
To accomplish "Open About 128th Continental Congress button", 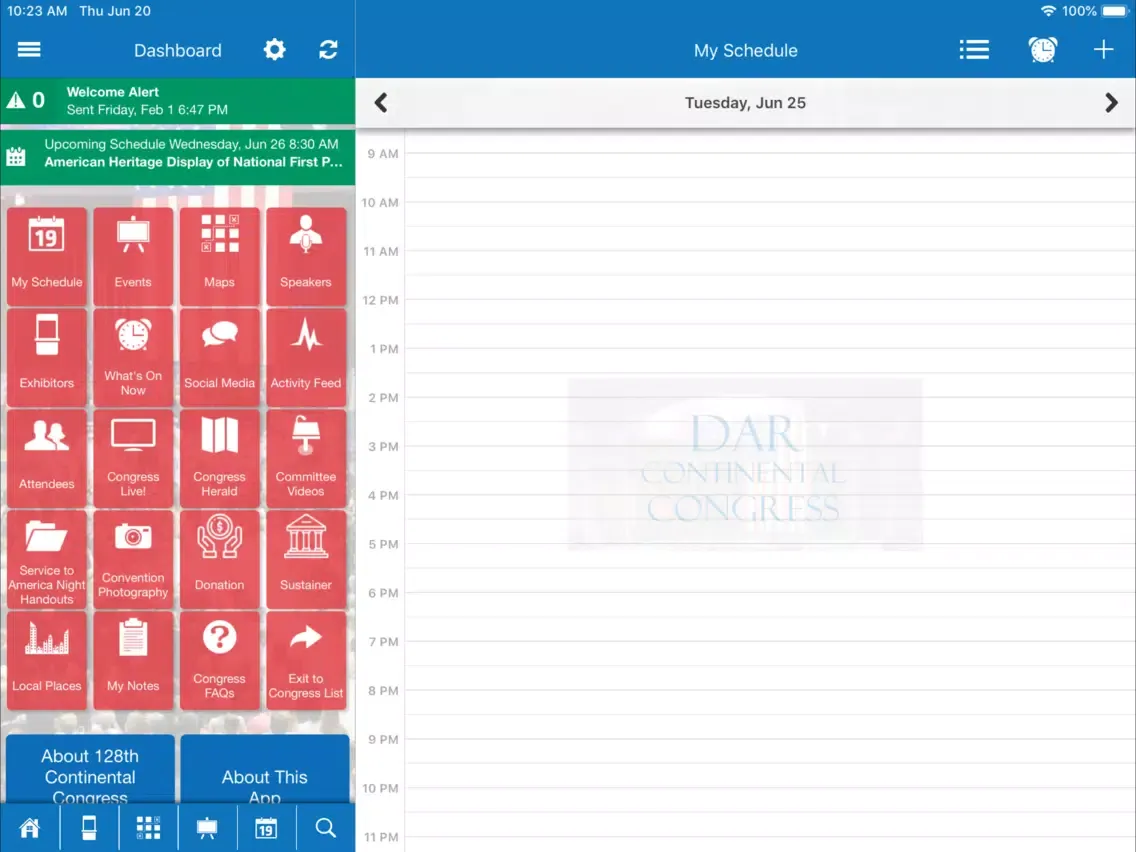I will pyautogui.click(x=91, y=769).
